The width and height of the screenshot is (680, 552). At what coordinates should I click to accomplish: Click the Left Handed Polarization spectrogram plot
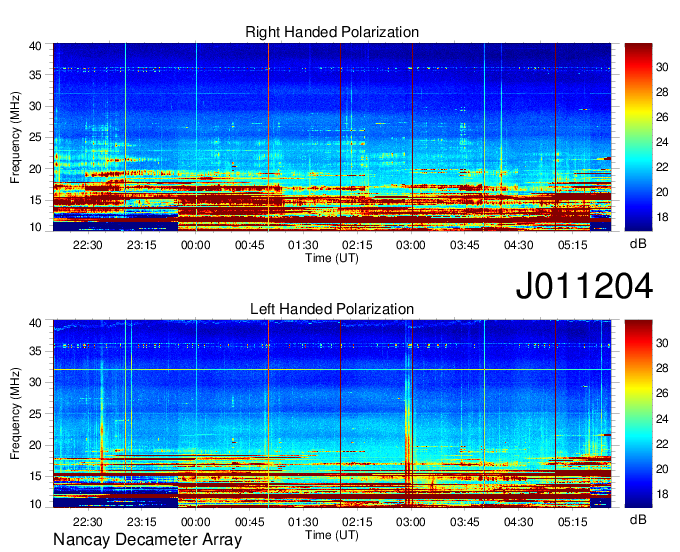click(x=332, y=414)
